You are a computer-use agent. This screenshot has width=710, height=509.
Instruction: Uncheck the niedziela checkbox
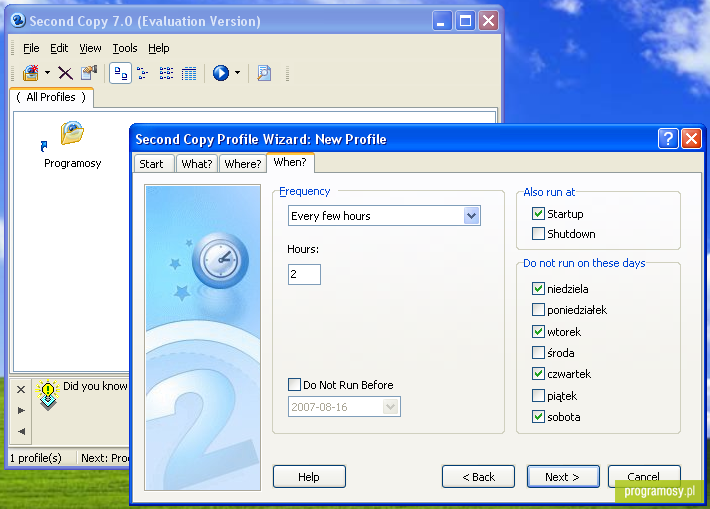[x=538, y=288]
